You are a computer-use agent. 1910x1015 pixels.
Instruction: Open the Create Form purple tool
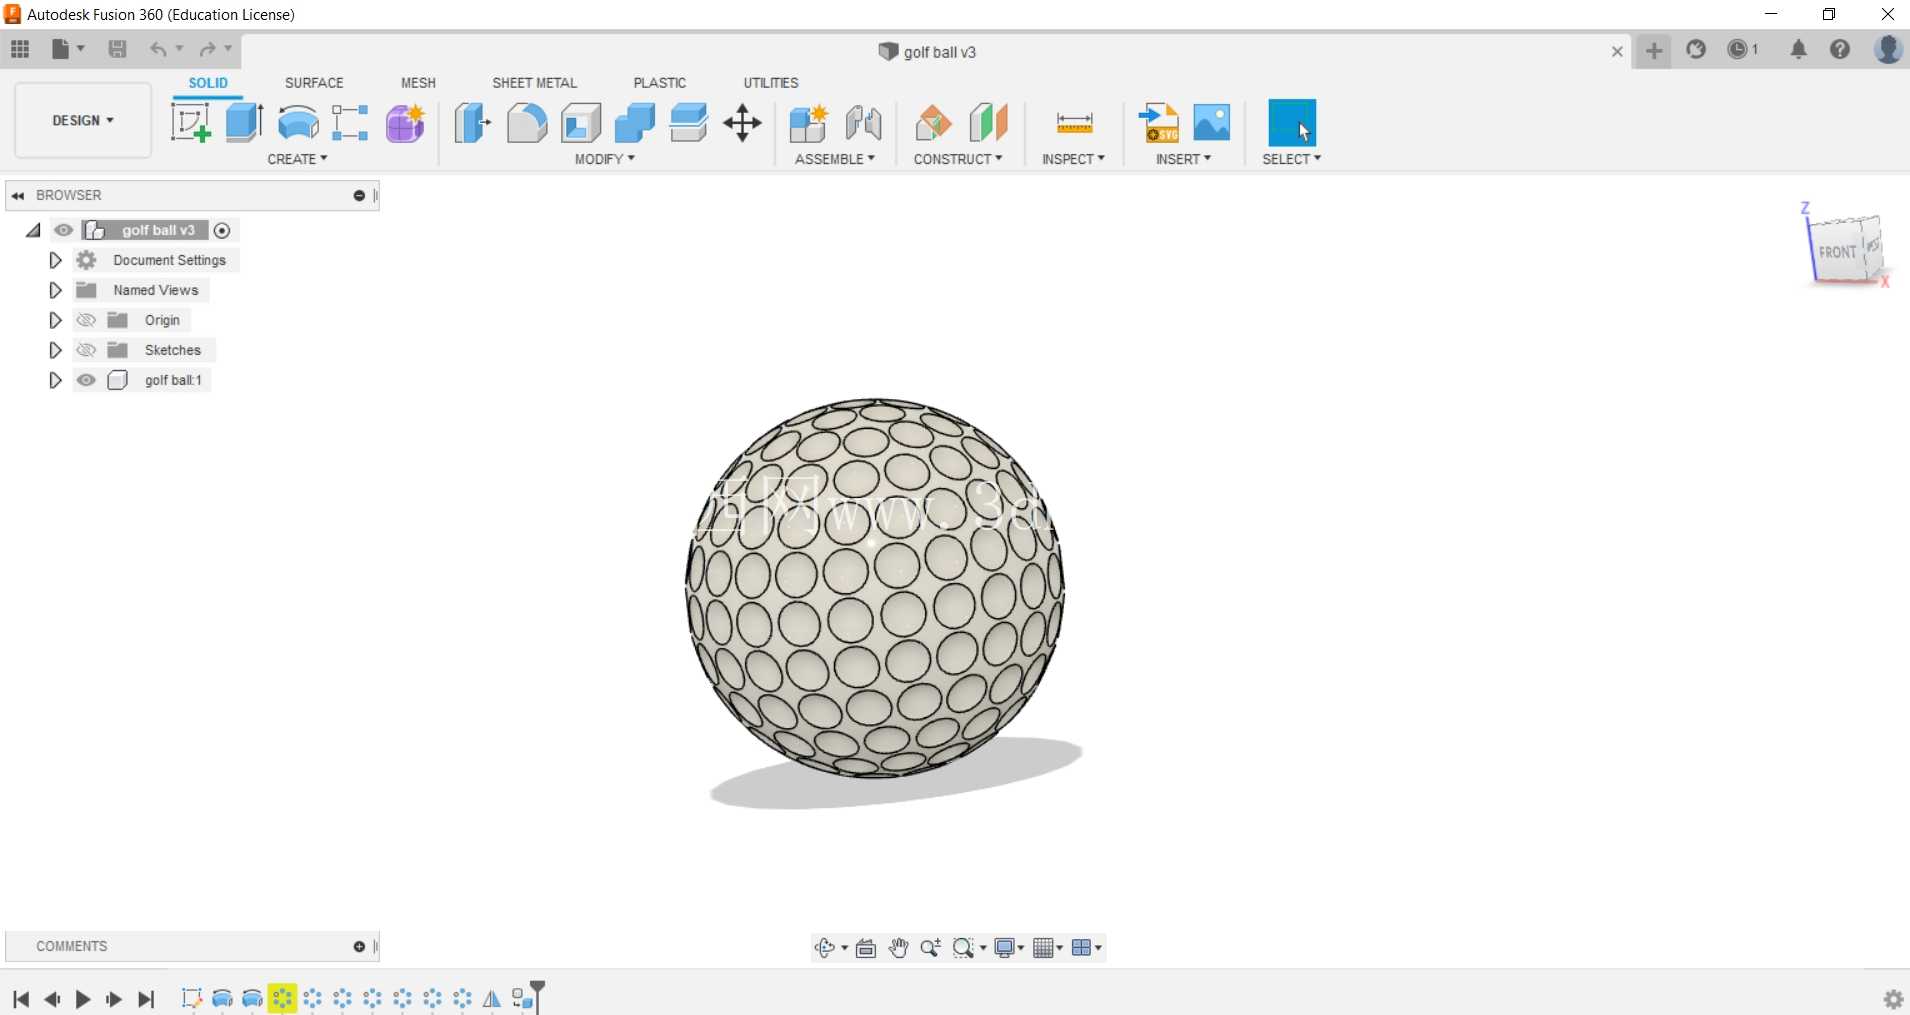pyautogui.click(x=406, y=123)
